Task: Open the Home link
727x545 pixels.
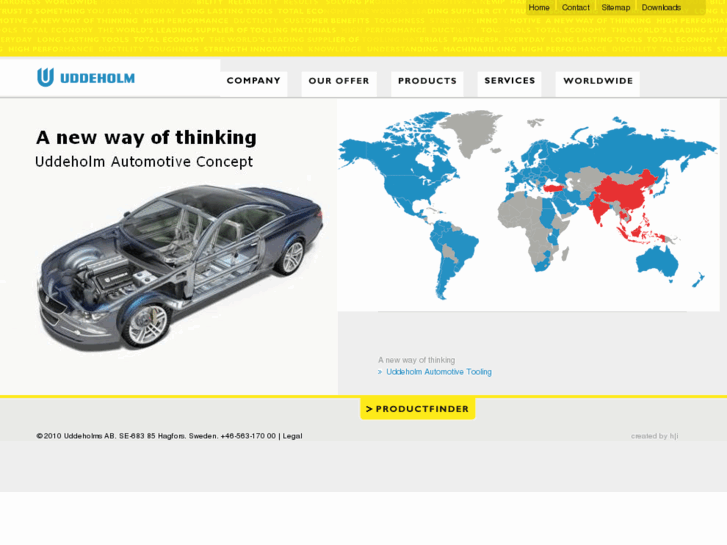Action: pos(539,7)
